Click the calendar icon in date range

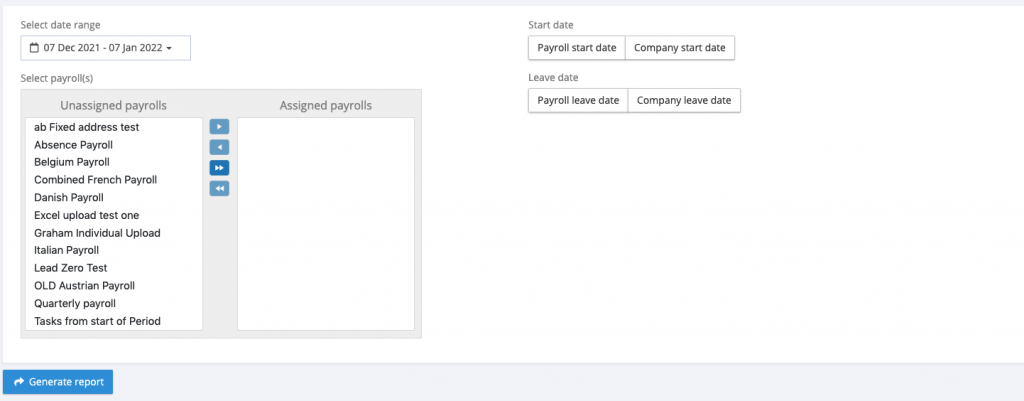pyautogui.click(x=34, y=48)
